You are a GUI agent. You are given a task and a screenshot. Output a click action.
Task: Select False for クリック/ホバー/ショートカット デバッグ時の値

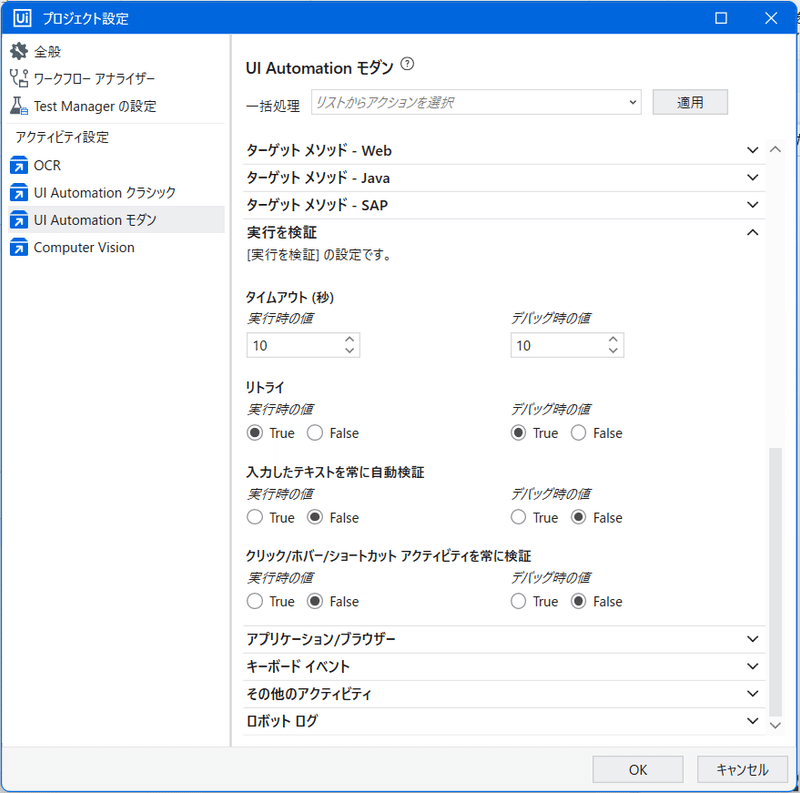coord(579,601)
